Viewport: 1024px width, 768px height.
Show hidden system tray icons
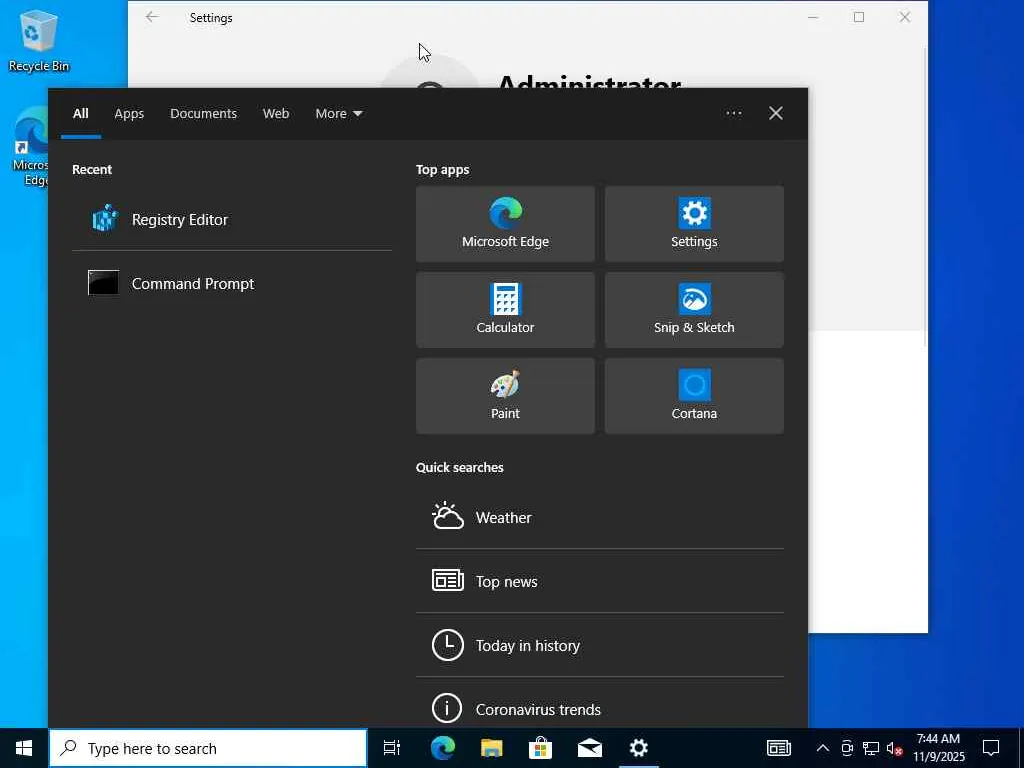tap(823, 748)
